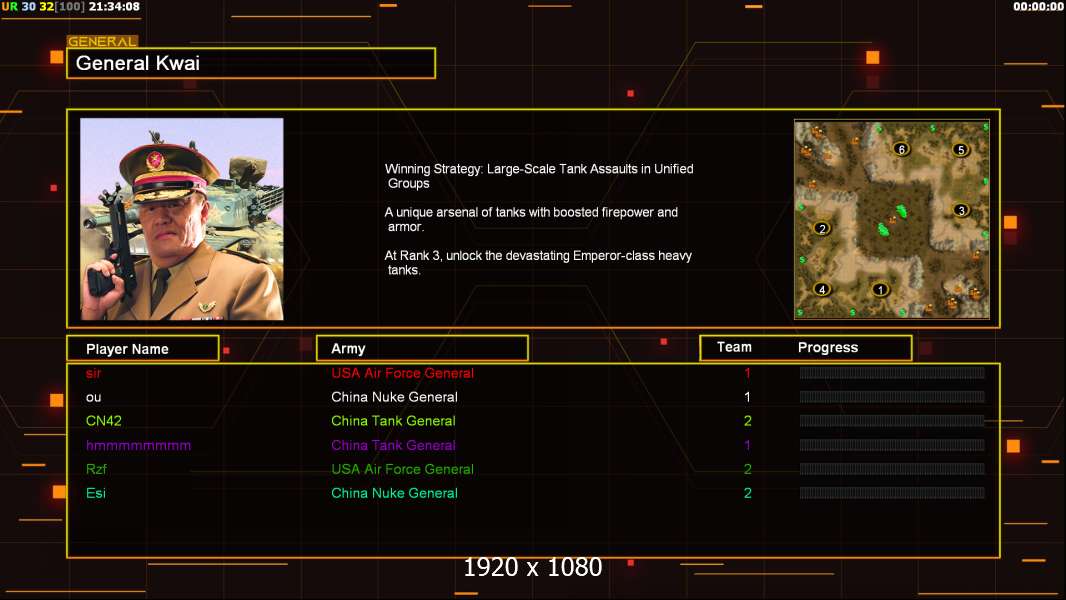The height and width of the screenshot is (600, 1066).
Task: Click the General Kwai portrait image
Action: [x=182, y=219]
